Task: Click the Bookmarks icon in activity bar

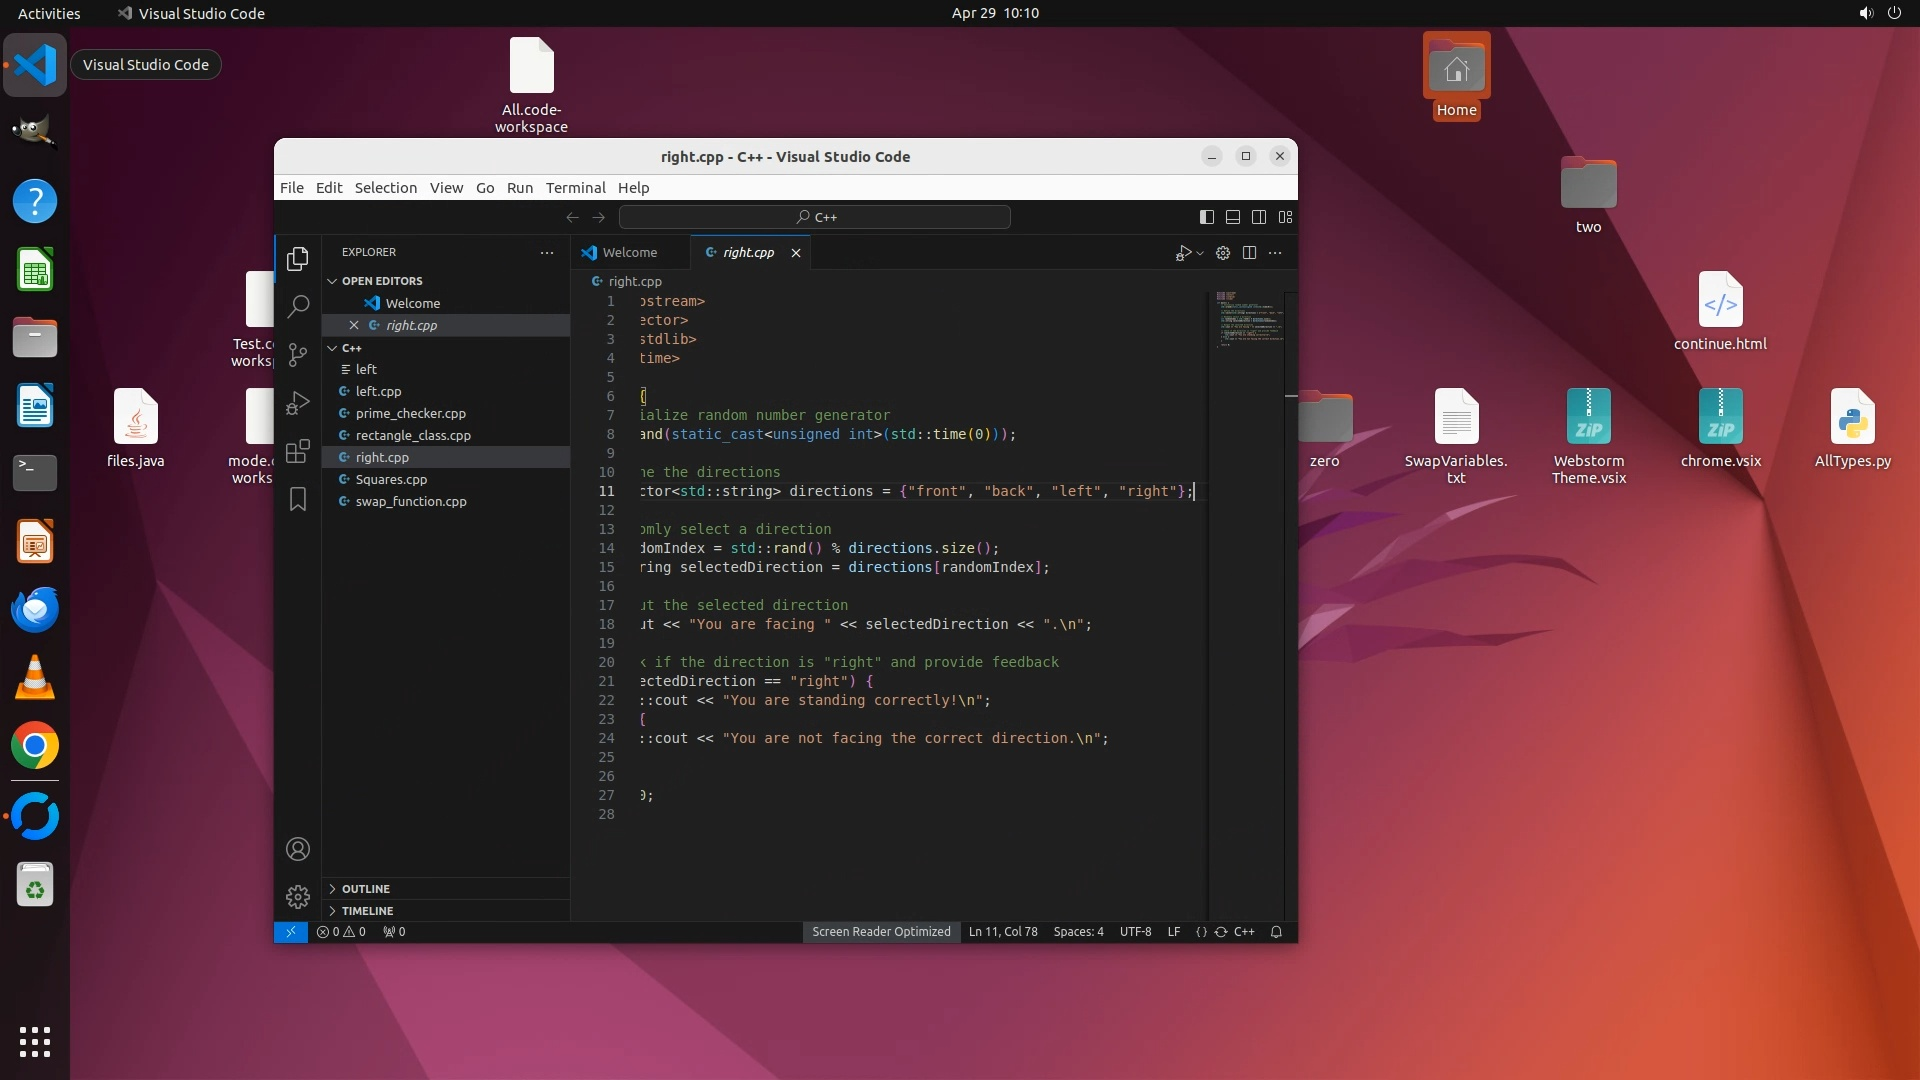Action: coord(297,499)
